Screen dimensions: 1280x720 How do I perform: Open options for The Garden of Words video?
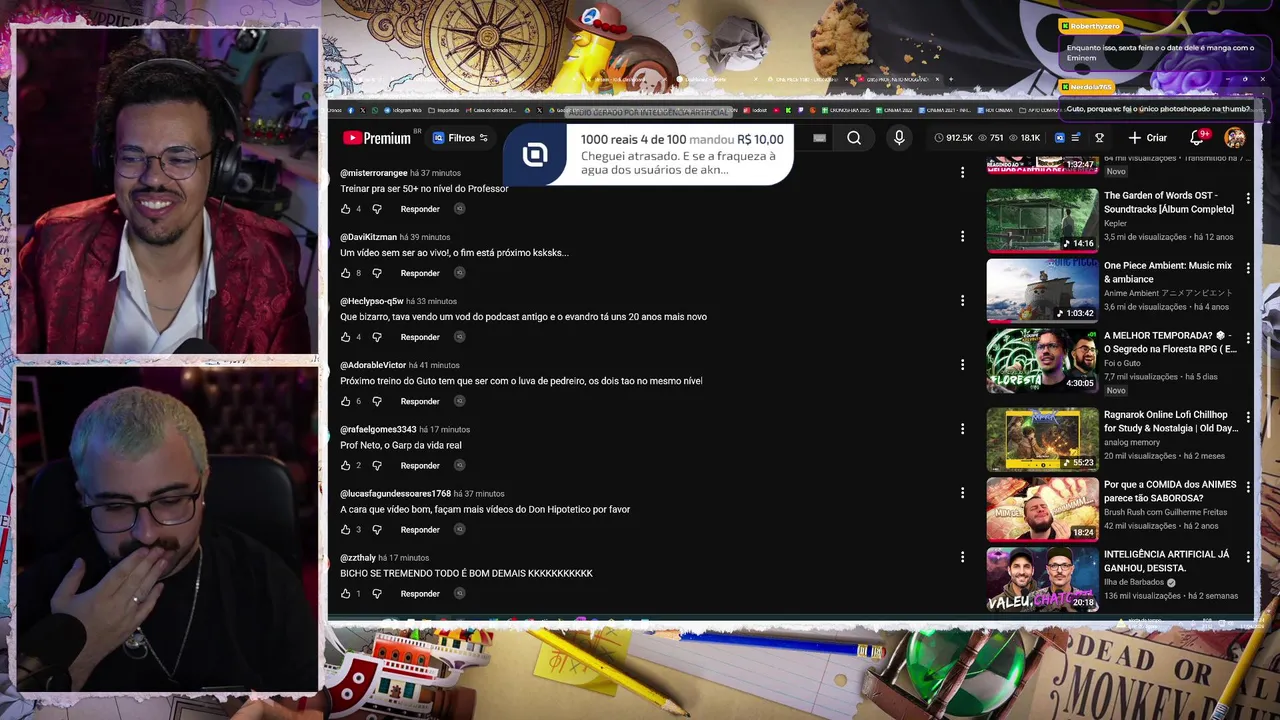click(x=1247, y=198)
